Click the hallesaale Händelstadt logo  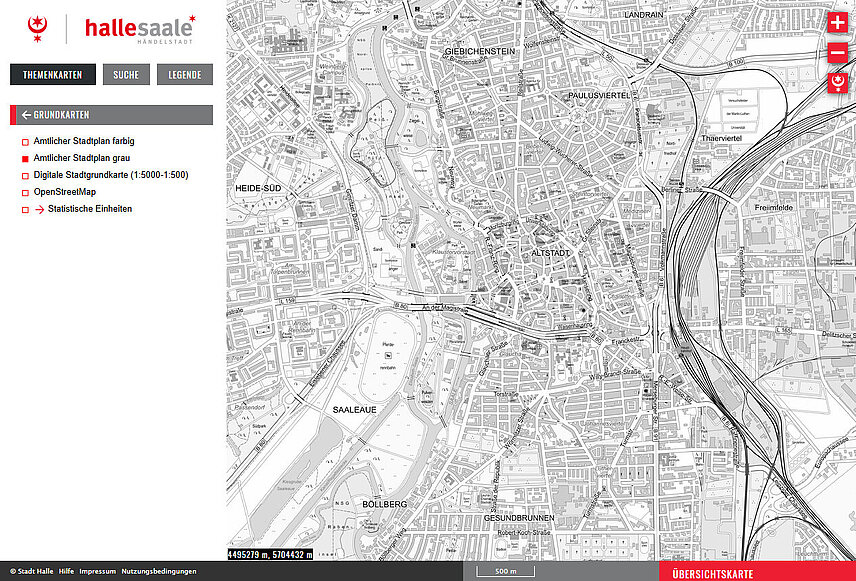139,30
